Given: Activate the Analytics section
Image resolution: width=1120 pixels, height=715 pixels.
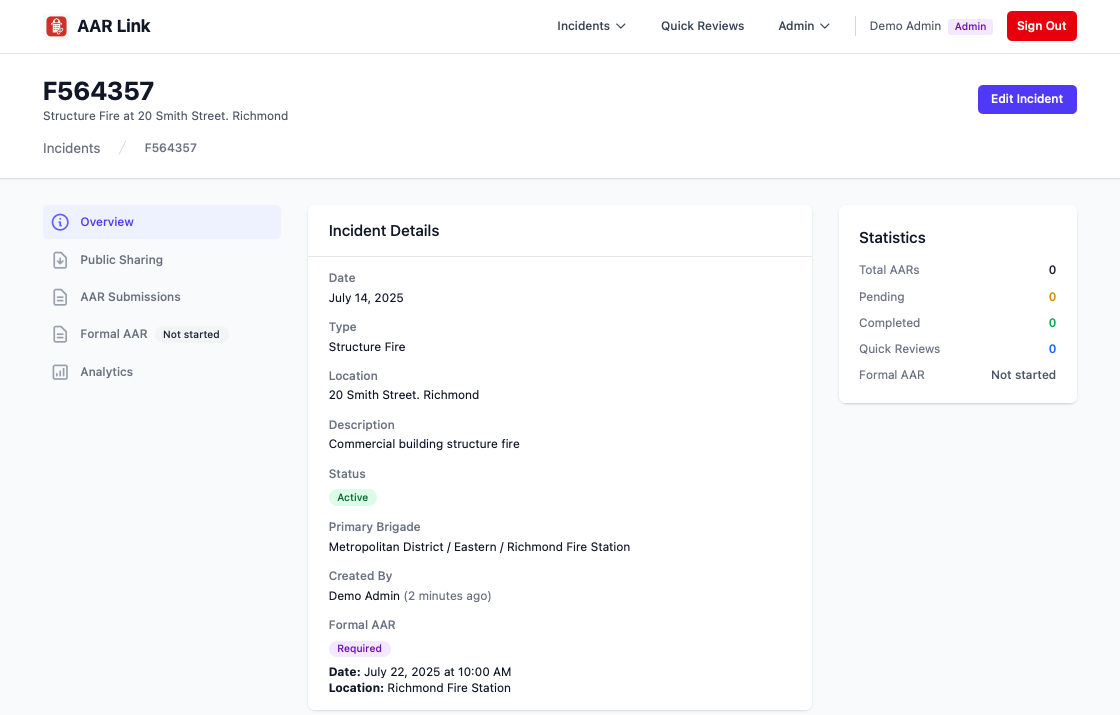Looking at the screenshot, I should click(x=106, y=371).
